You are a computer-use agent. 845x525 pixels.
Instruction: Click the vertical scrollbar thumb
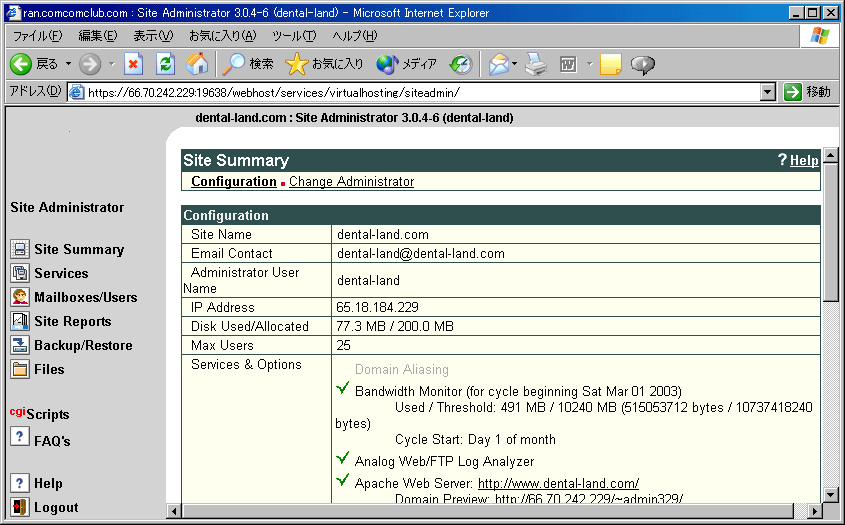[831, 233]
